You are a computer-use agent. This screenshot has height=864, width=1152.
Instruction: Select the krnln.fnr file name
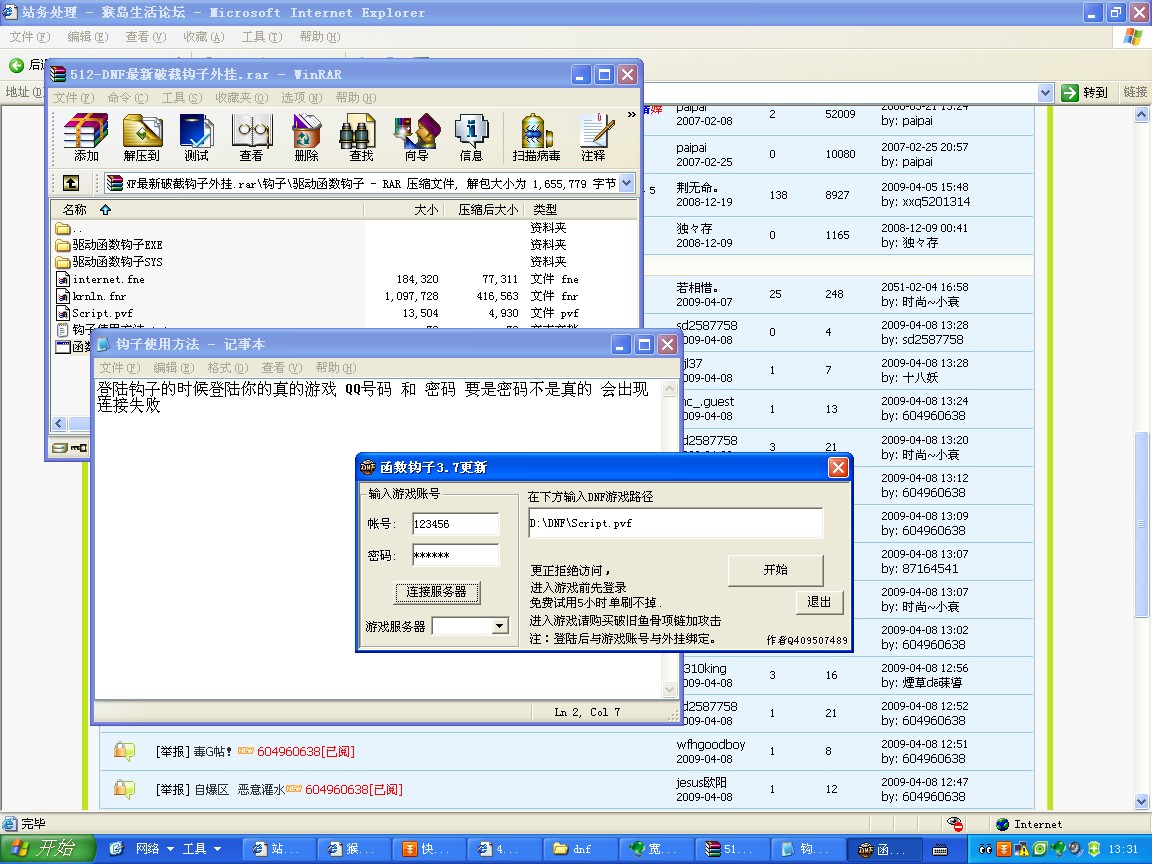coord(99,296)
